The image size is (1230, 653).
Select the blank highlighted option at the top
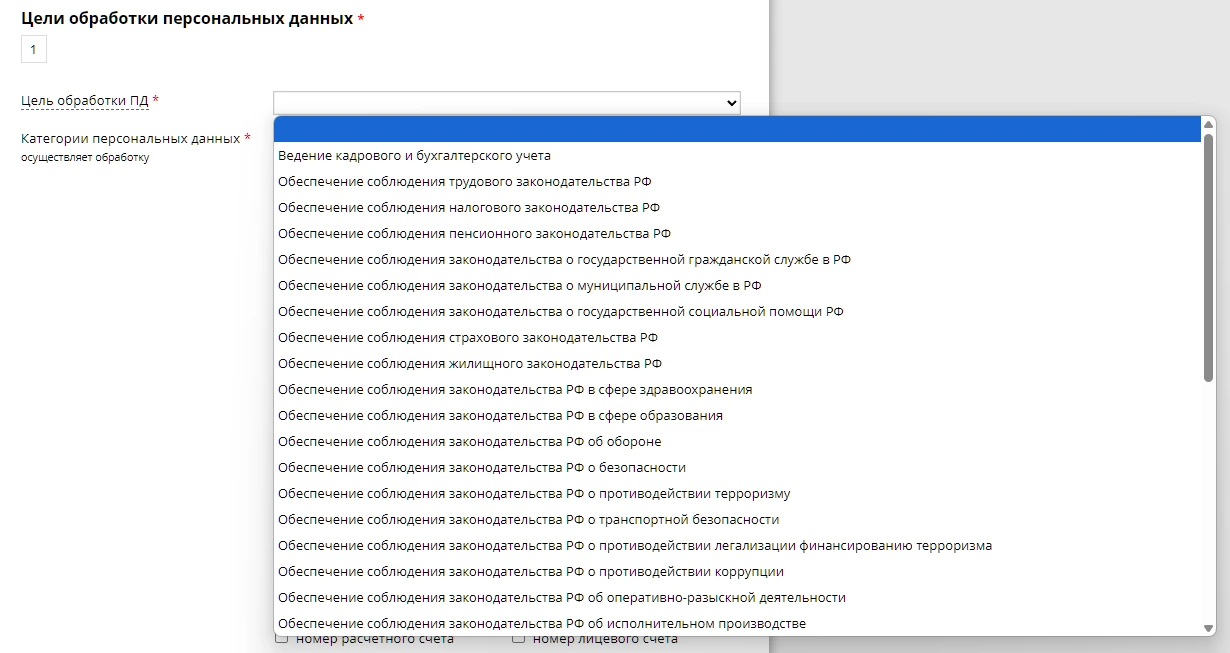click(738, 129)
